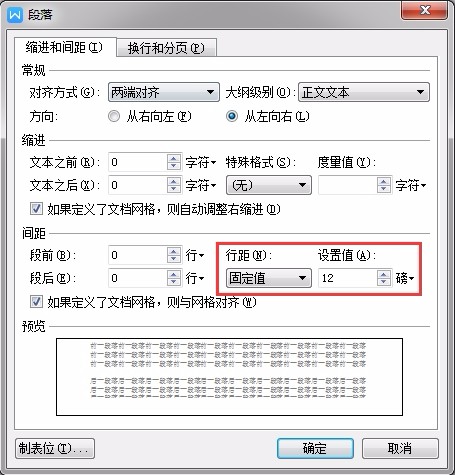The height and width of the screenshot is (475, 455).
Task: Open the 大纲级别 dropdown showing 正文文本
Action: (364, 92)
